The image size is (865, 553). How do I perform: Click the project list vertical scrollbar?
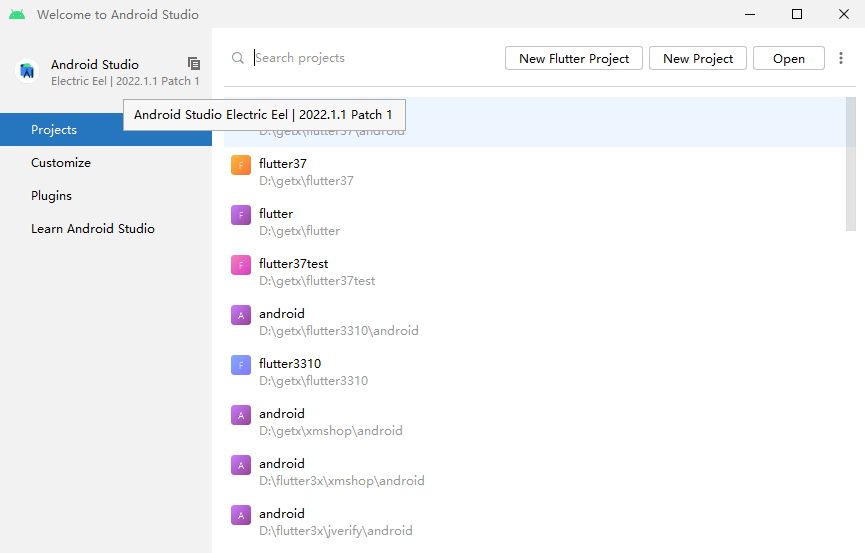point(851,164)
